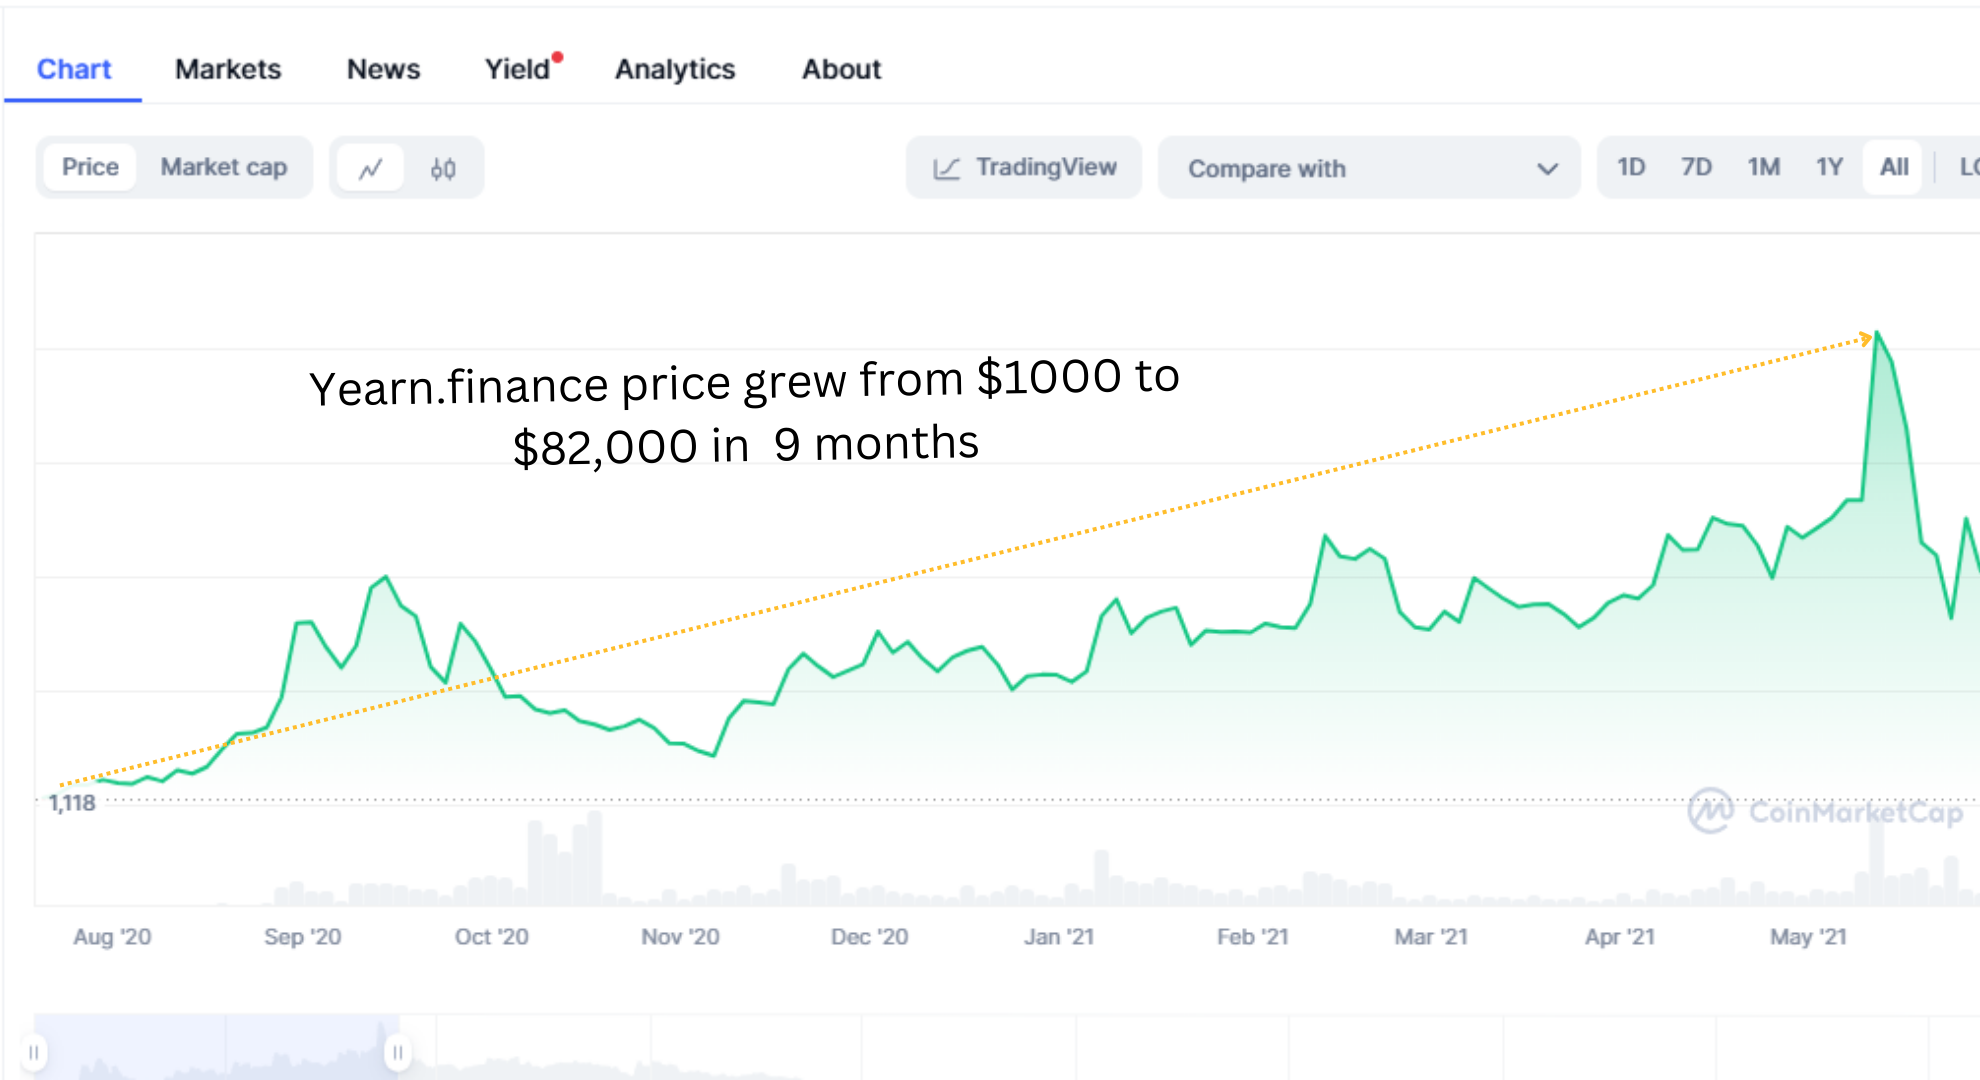
Task: Switch to candlestick chart icon
Action: pyautogui.click(x=443, y=168)
